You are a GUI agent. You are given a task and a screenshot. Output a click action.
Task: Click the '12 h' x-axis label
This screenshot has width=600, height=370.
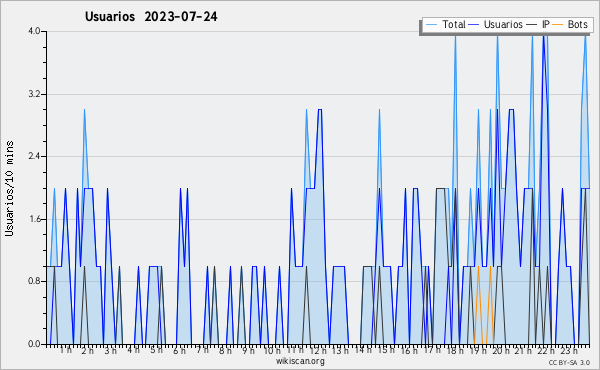coord(318,351)
